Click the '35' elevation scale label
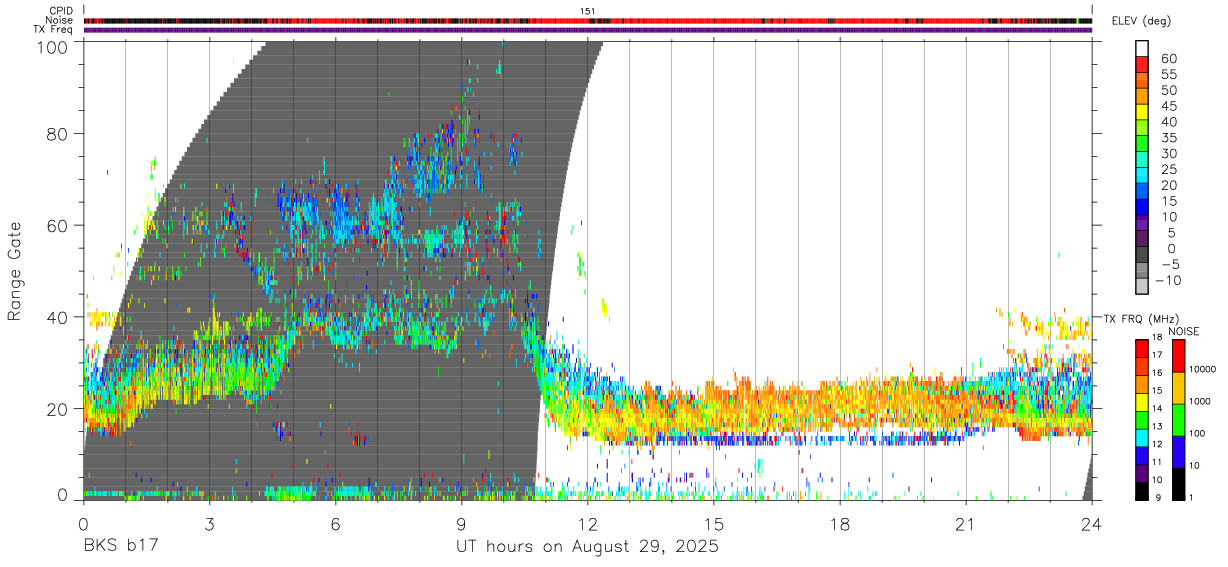Image resolution: width=1228 pixels, height=567 pixels. [1167, 137]
